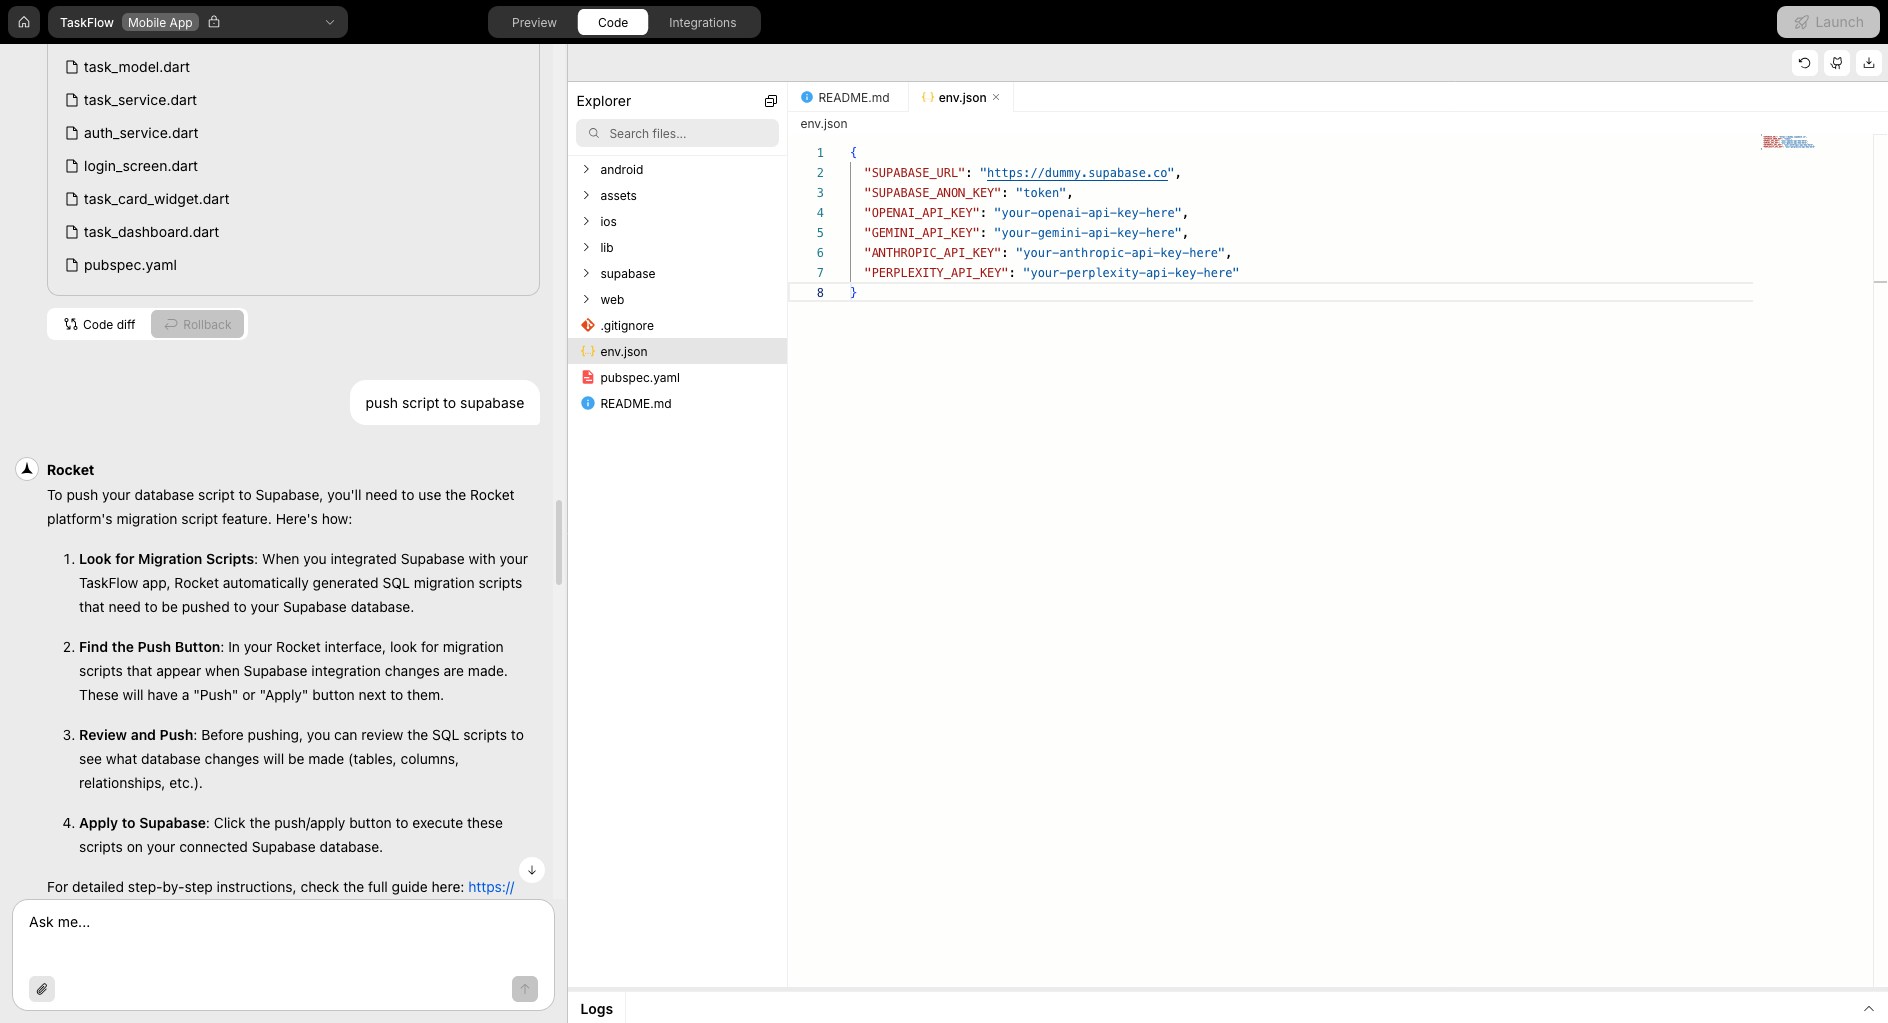Attach a file using the paperclip icon
The image size is (1888, 1023).
coord(43,989)
